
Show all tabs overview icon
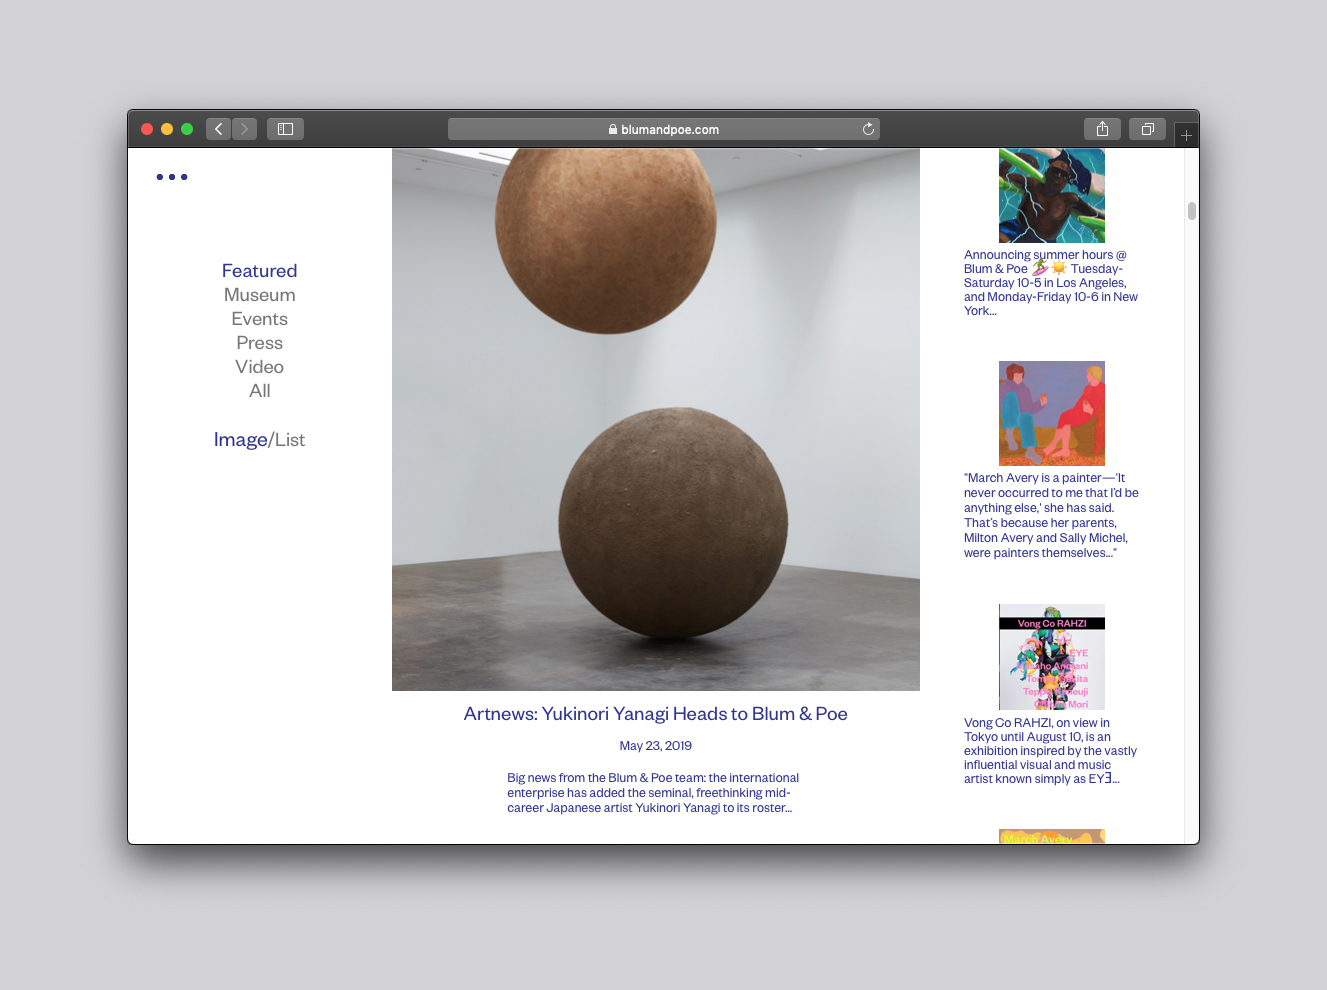(1147, 129)
